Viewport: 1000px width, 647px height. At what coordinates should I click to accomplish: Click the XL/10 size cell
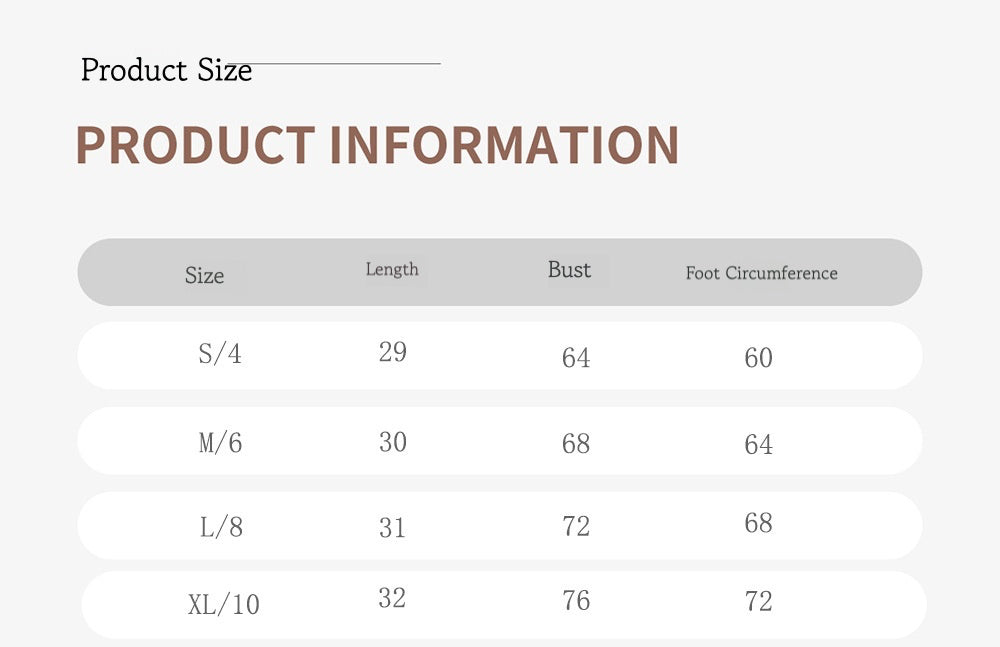223,604
